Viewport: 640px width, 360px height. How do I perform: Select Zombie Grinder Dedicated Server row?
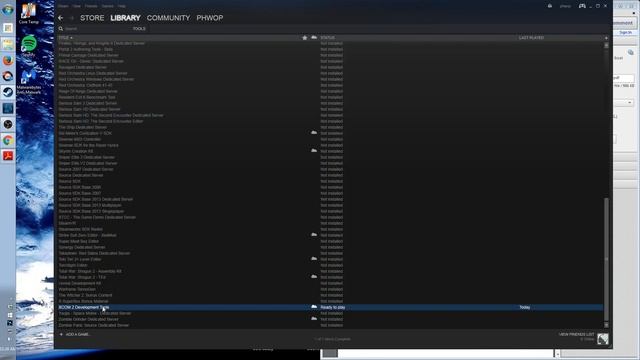tap(330, 319)
